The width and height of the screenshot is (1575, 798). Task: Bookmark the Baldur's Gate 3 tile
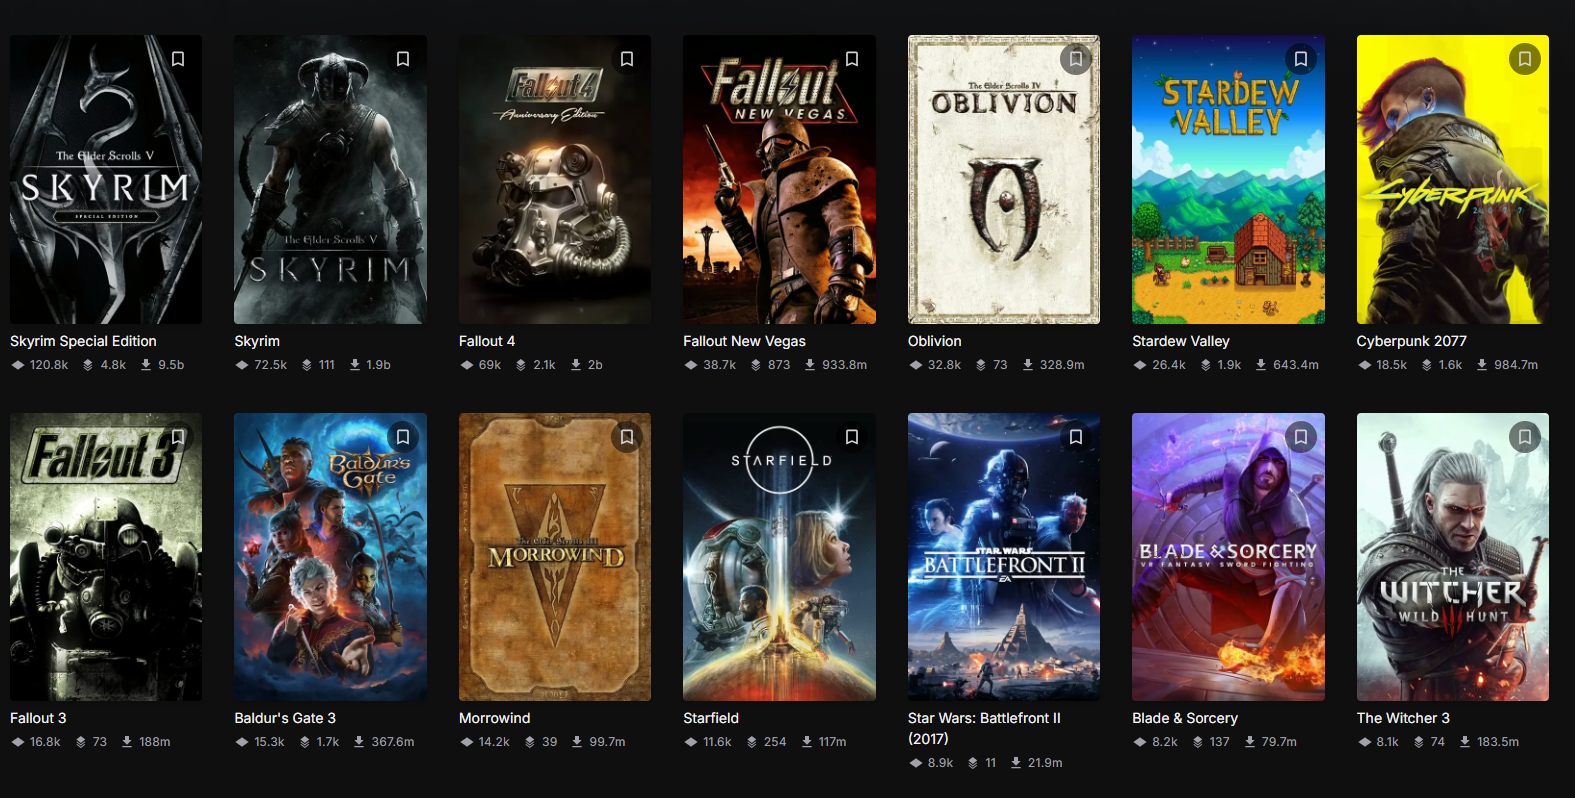point(403,437)
